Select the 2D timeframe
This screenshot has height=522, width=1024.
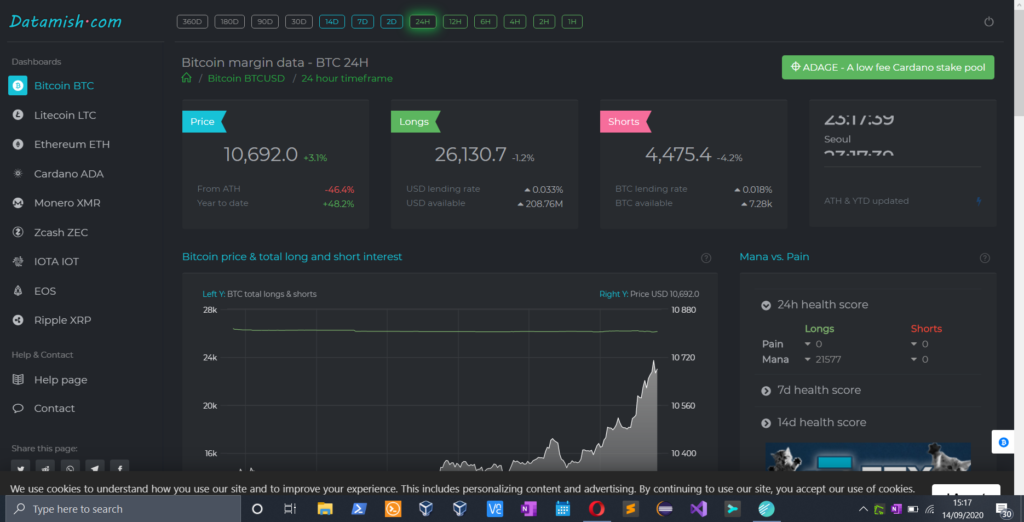(x=392, y=22)
